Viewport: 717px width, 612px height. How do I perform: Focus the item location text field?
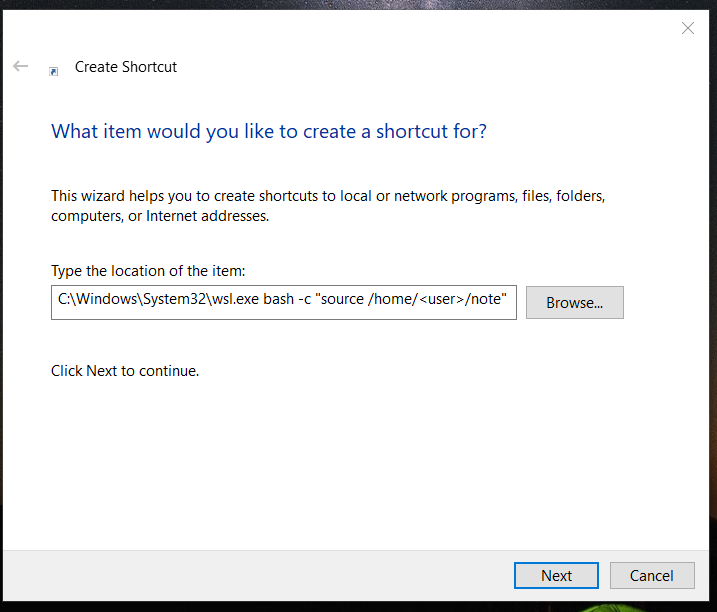click(283, 302)
